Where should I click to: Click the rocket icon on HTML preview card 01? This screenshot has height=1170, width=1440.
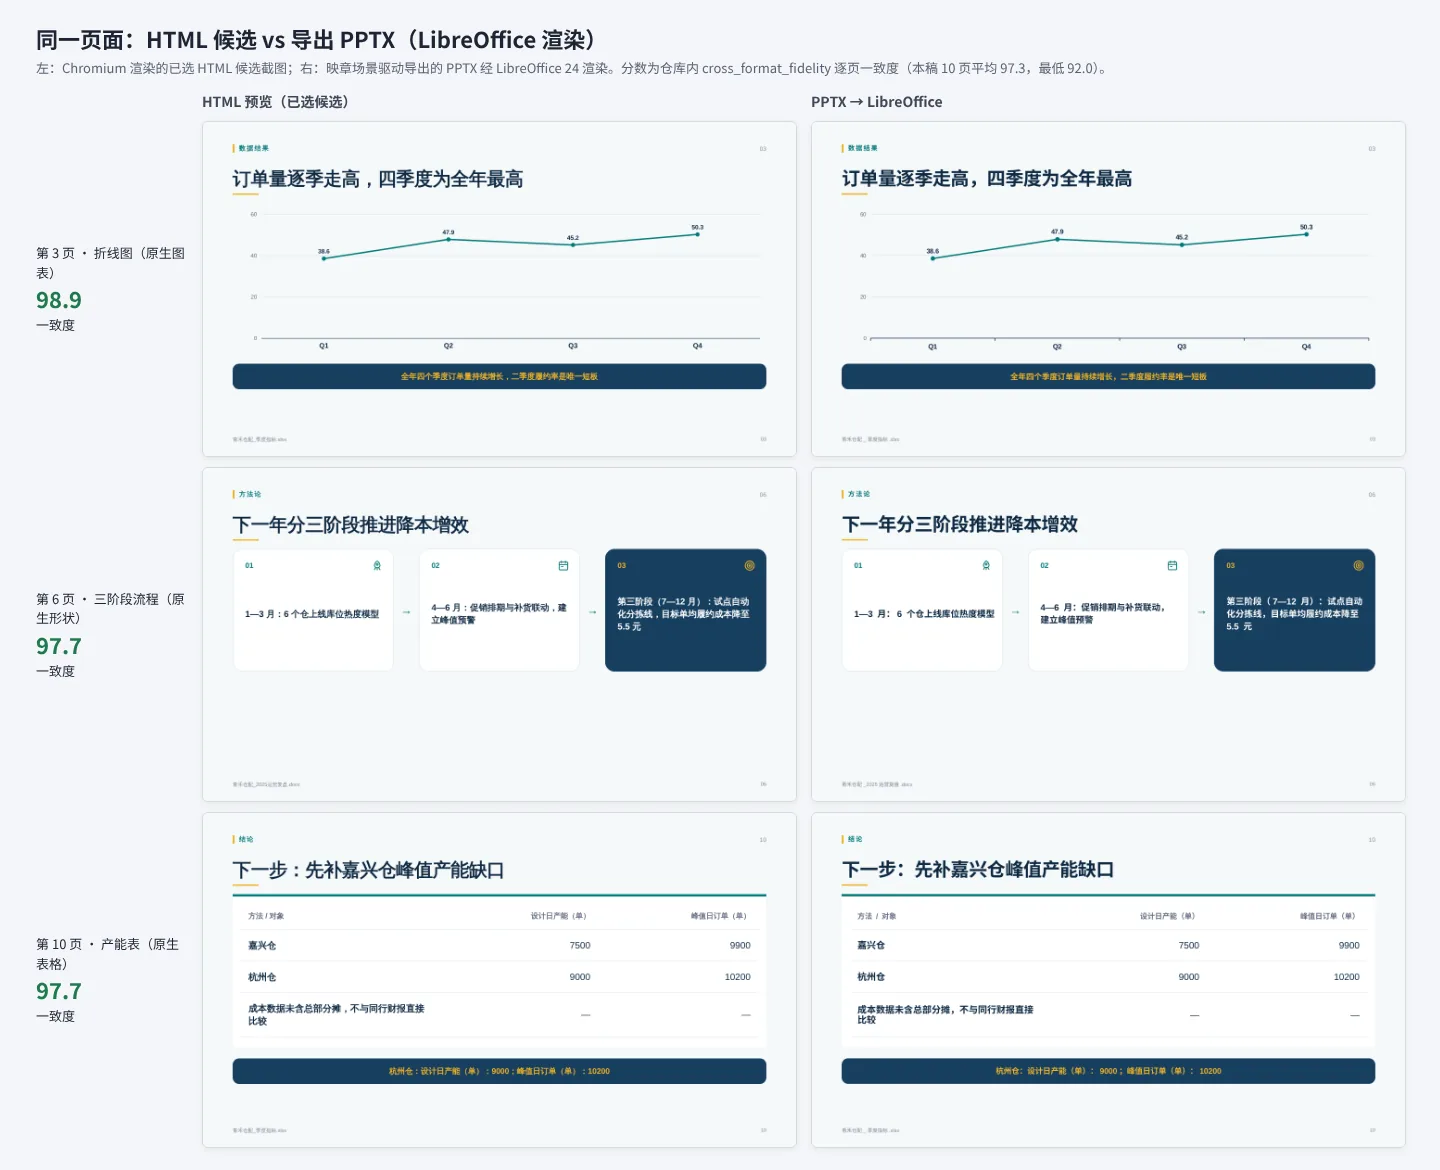pos(377,566)
